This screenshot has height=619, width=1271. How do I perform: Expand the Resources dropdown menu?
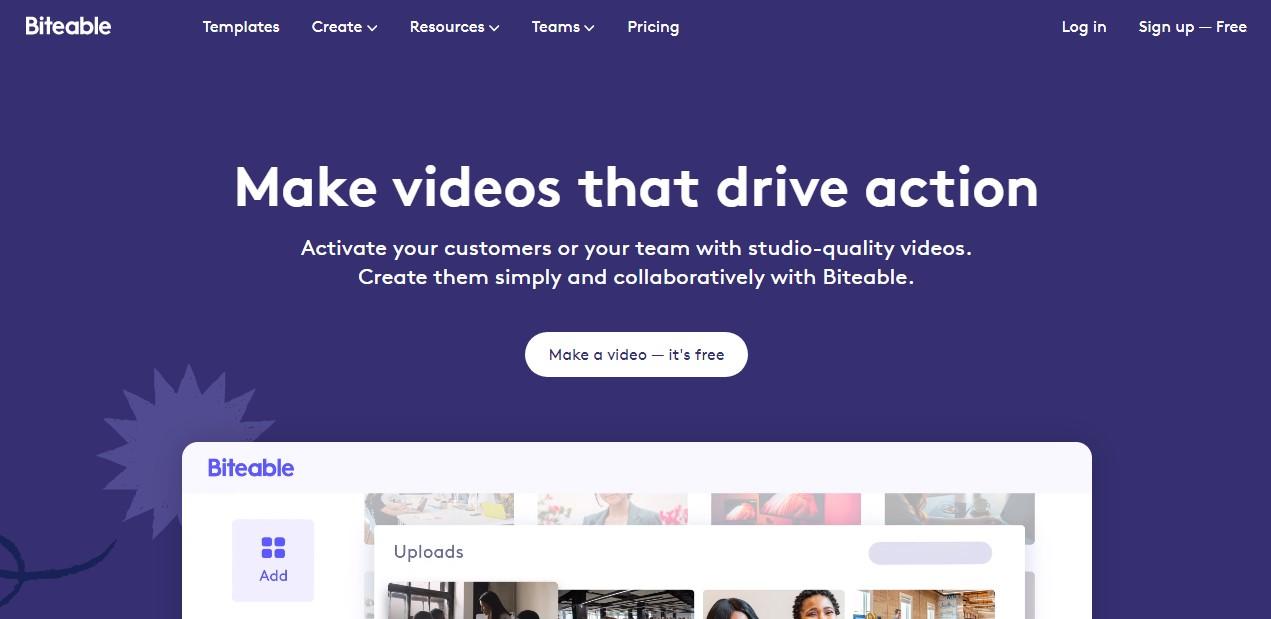454,27
